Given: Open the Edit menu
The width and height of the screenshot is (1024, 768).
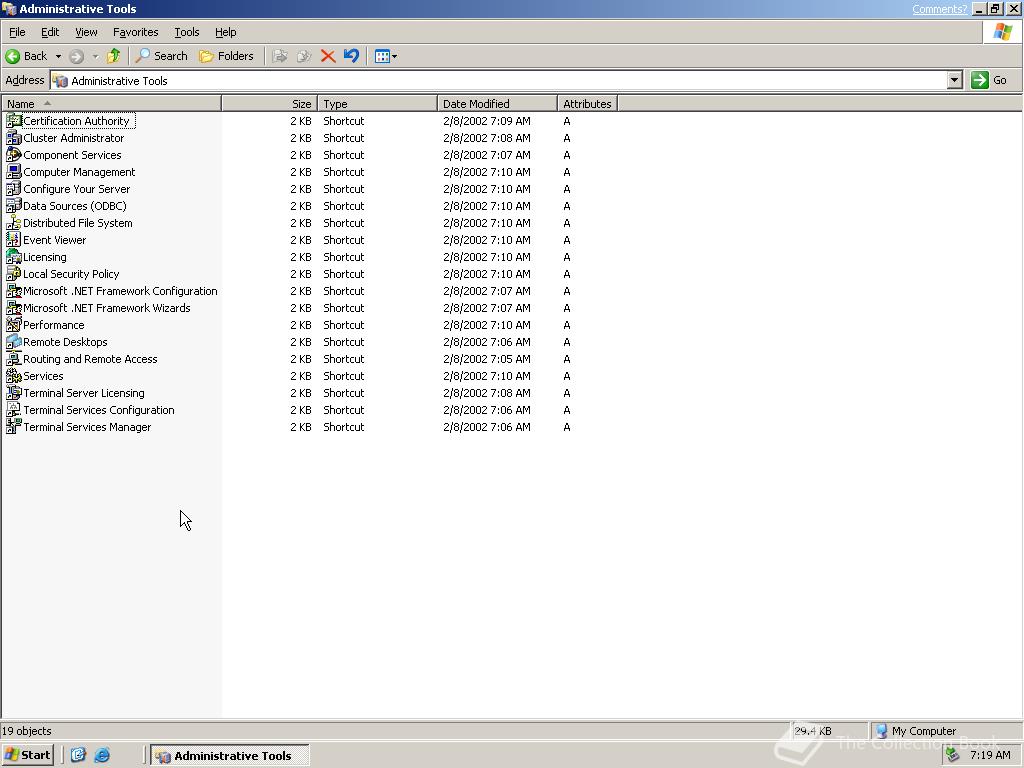Looking at the screenshot, I should [50, 32].
